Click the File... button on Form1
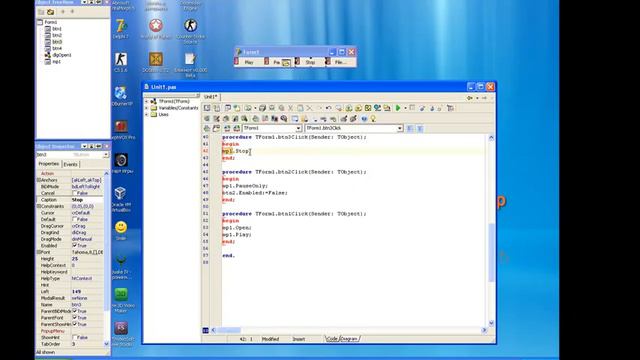 (340, 62)
